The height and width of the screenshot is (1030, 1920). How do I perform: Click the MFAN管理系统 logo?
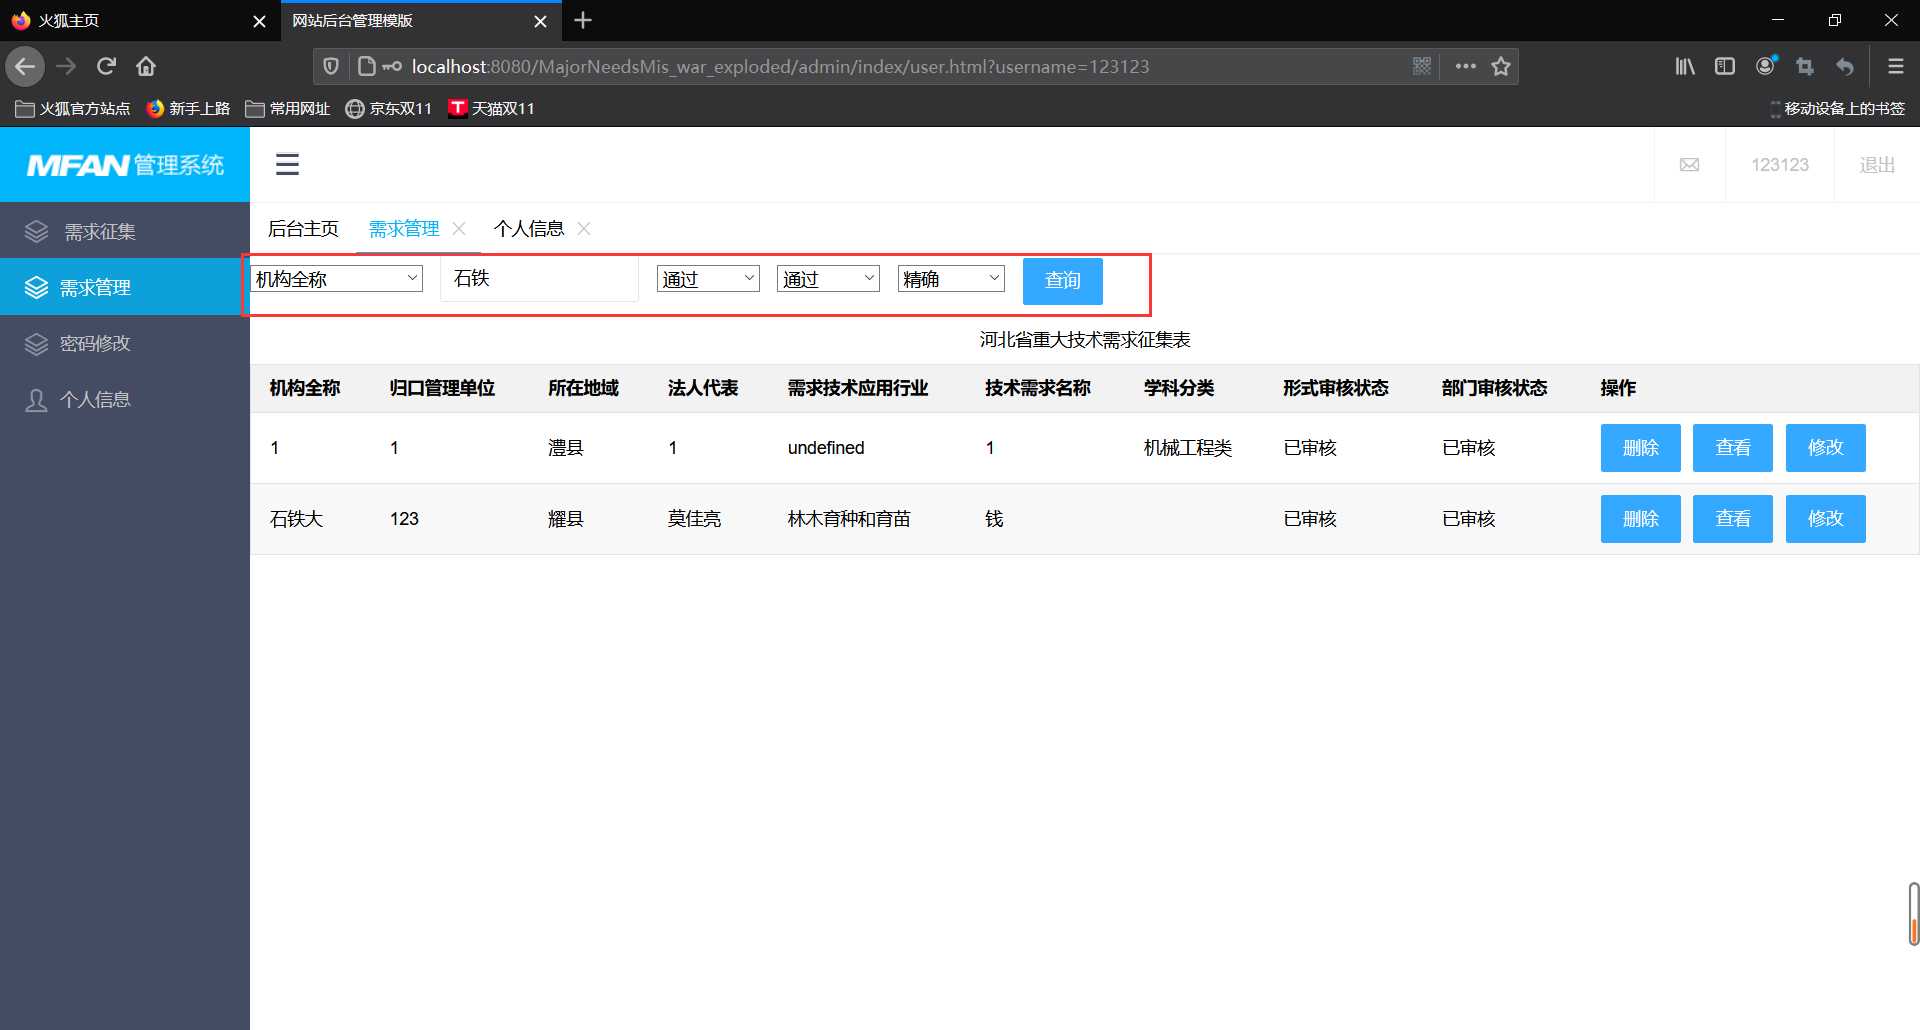(125, 165)
